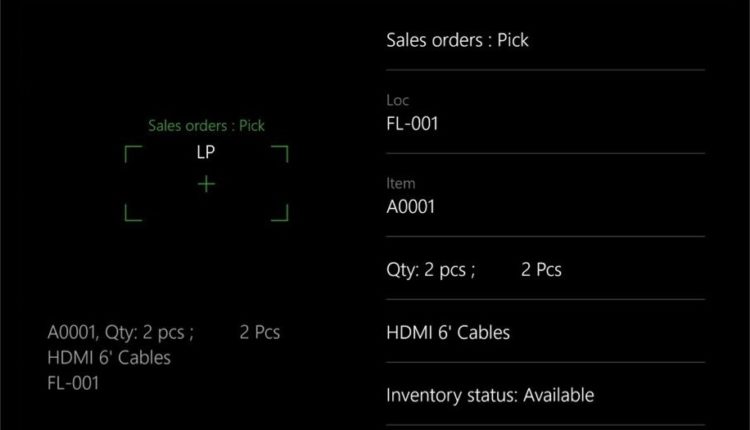Viewport: 750px width, 430px height.
Task: Click the top-left green scan frame corner
Action: coord(132,154)
